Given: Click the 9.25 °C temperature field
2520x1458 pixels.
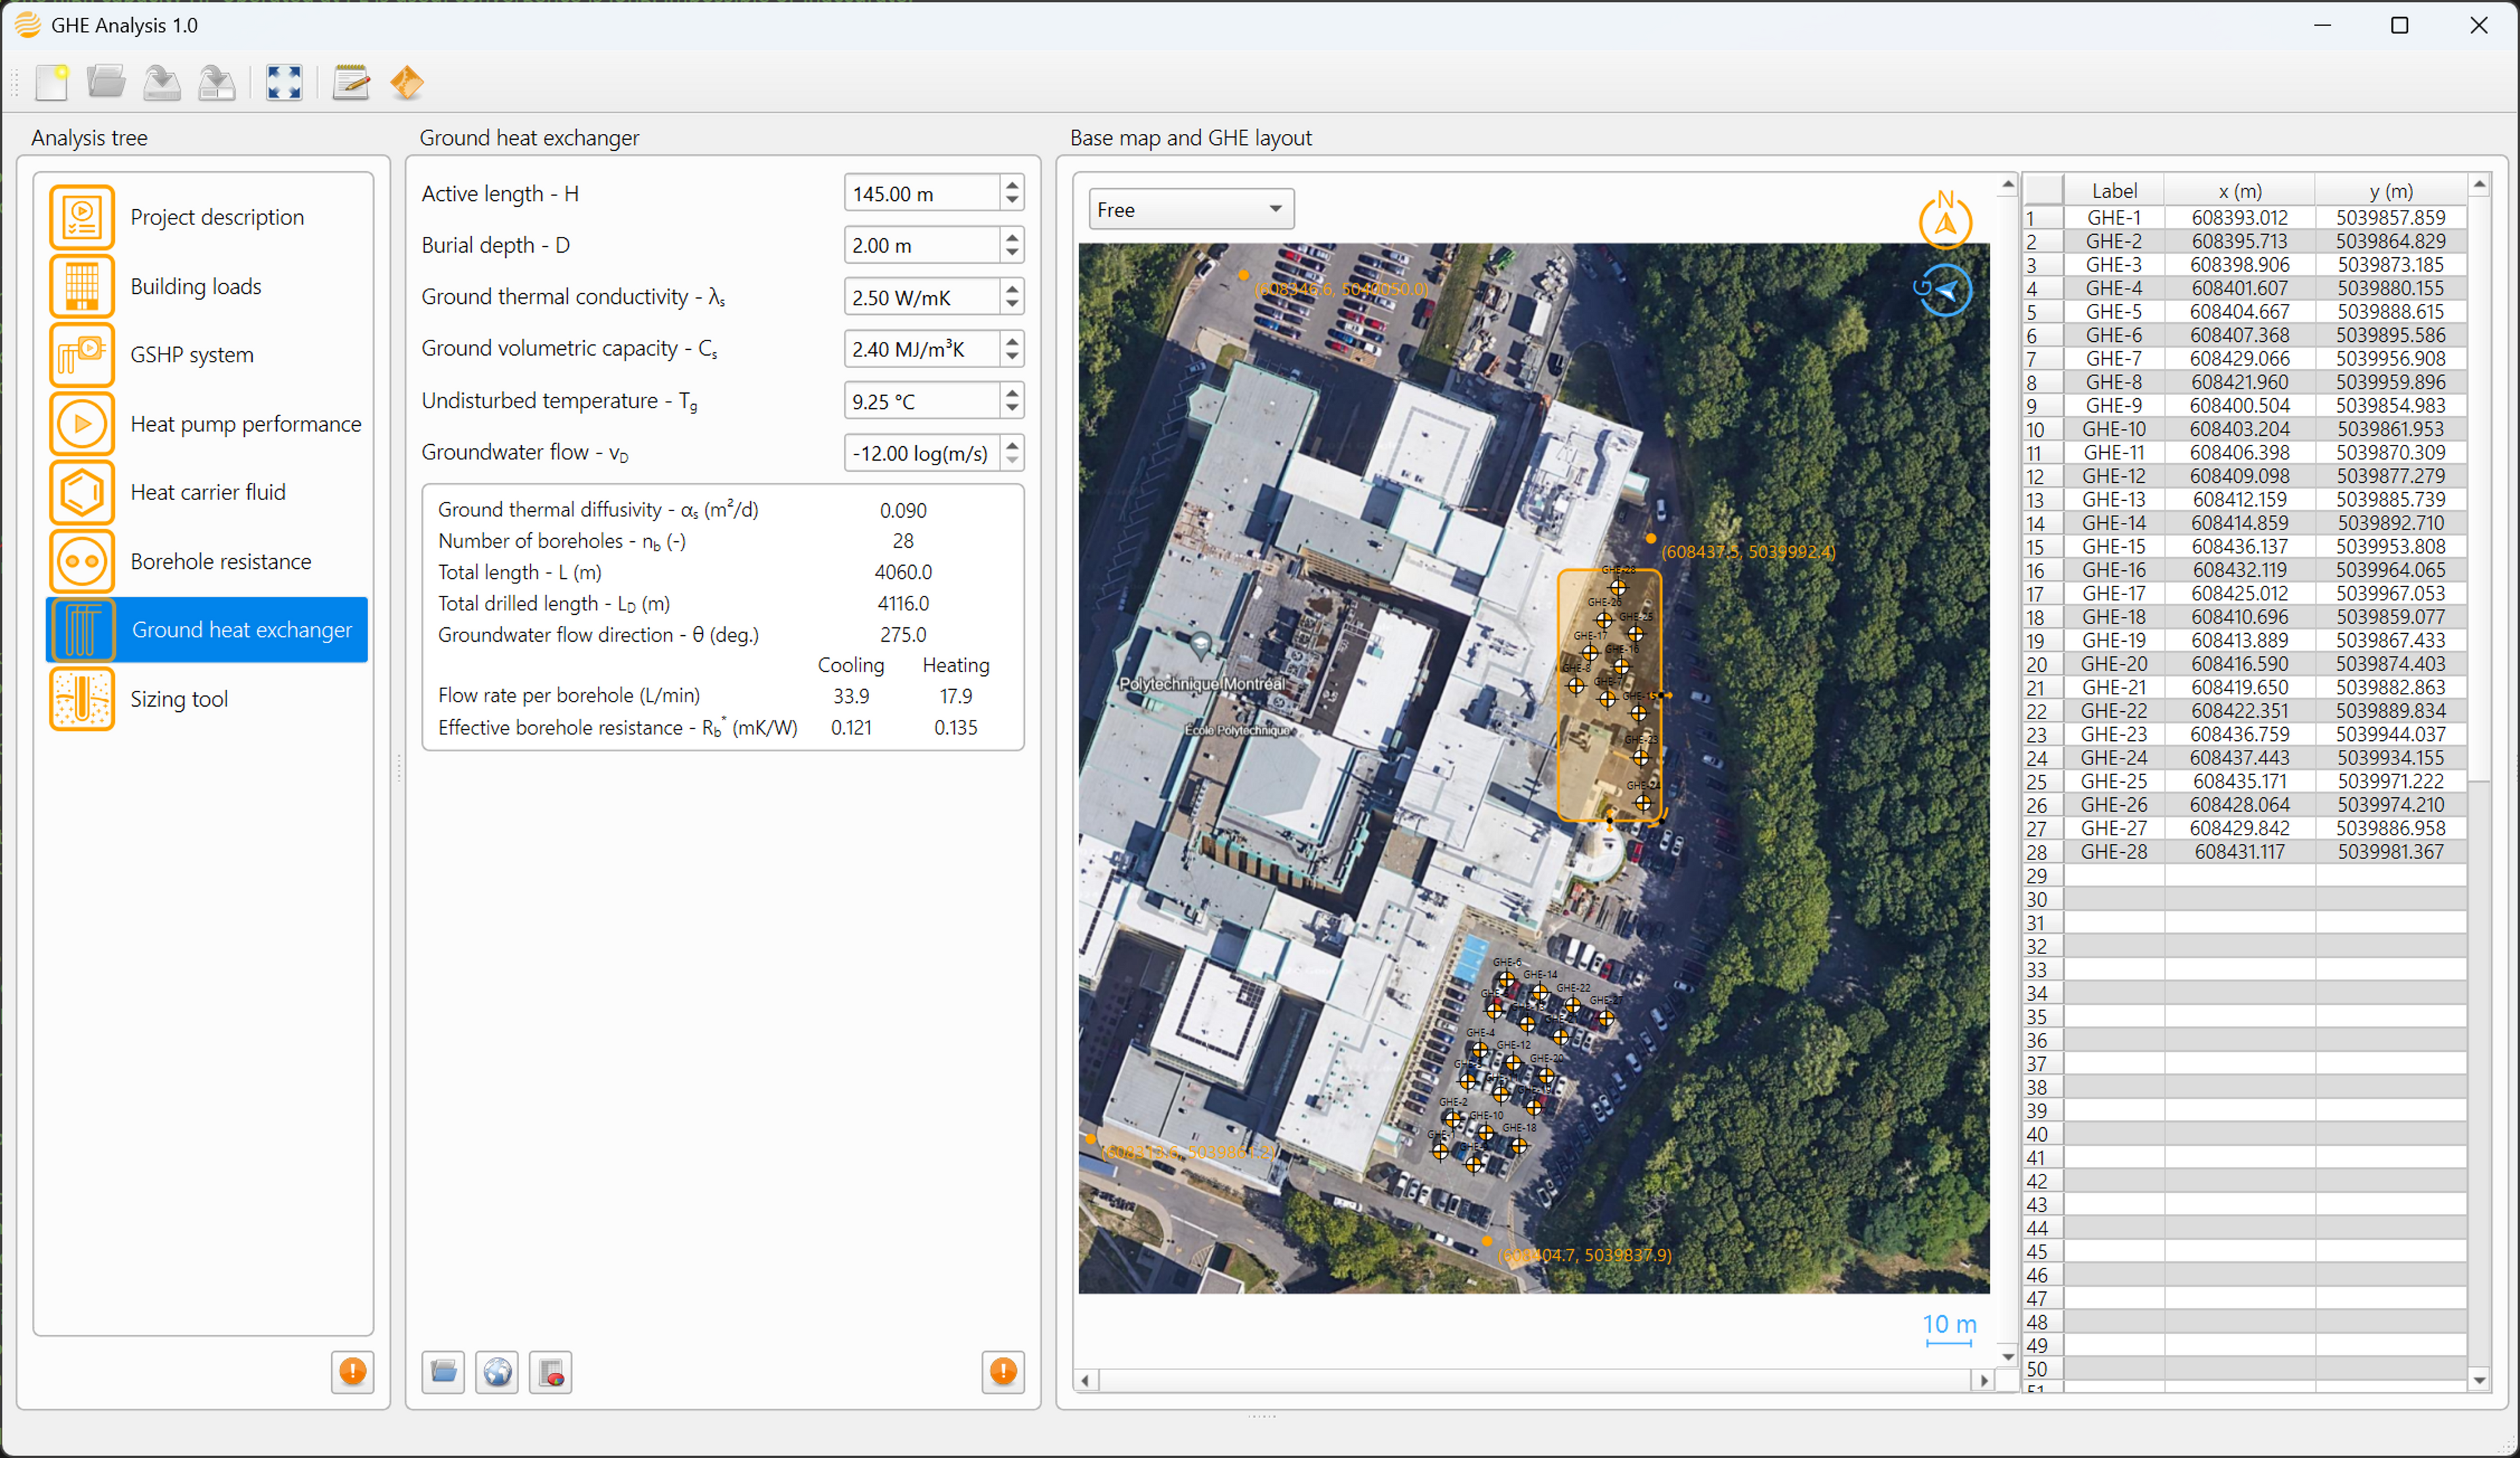Looking at the screenshot, I should coord(922,401).
